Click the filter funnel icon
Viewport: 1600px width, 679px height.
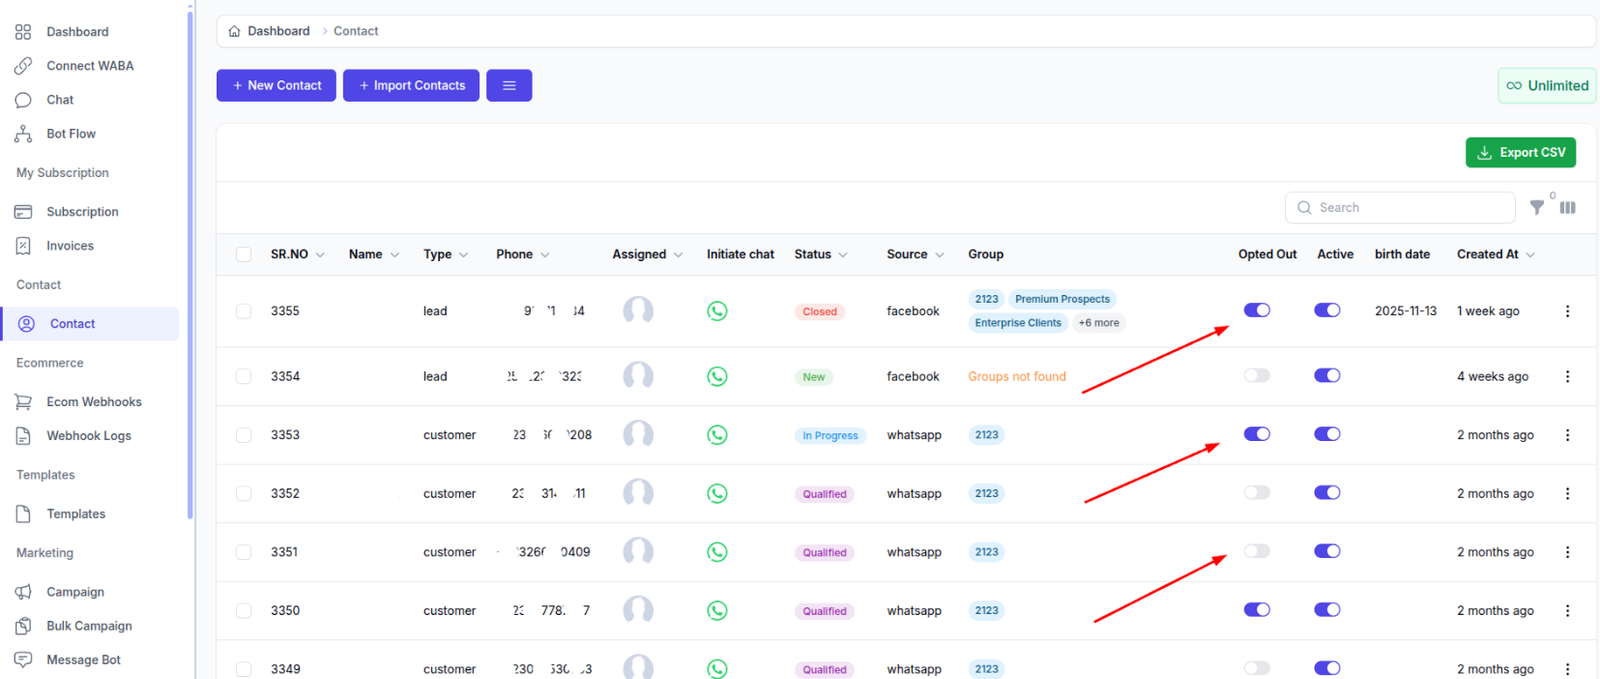pyautogui.click(x=1537, y=207)
